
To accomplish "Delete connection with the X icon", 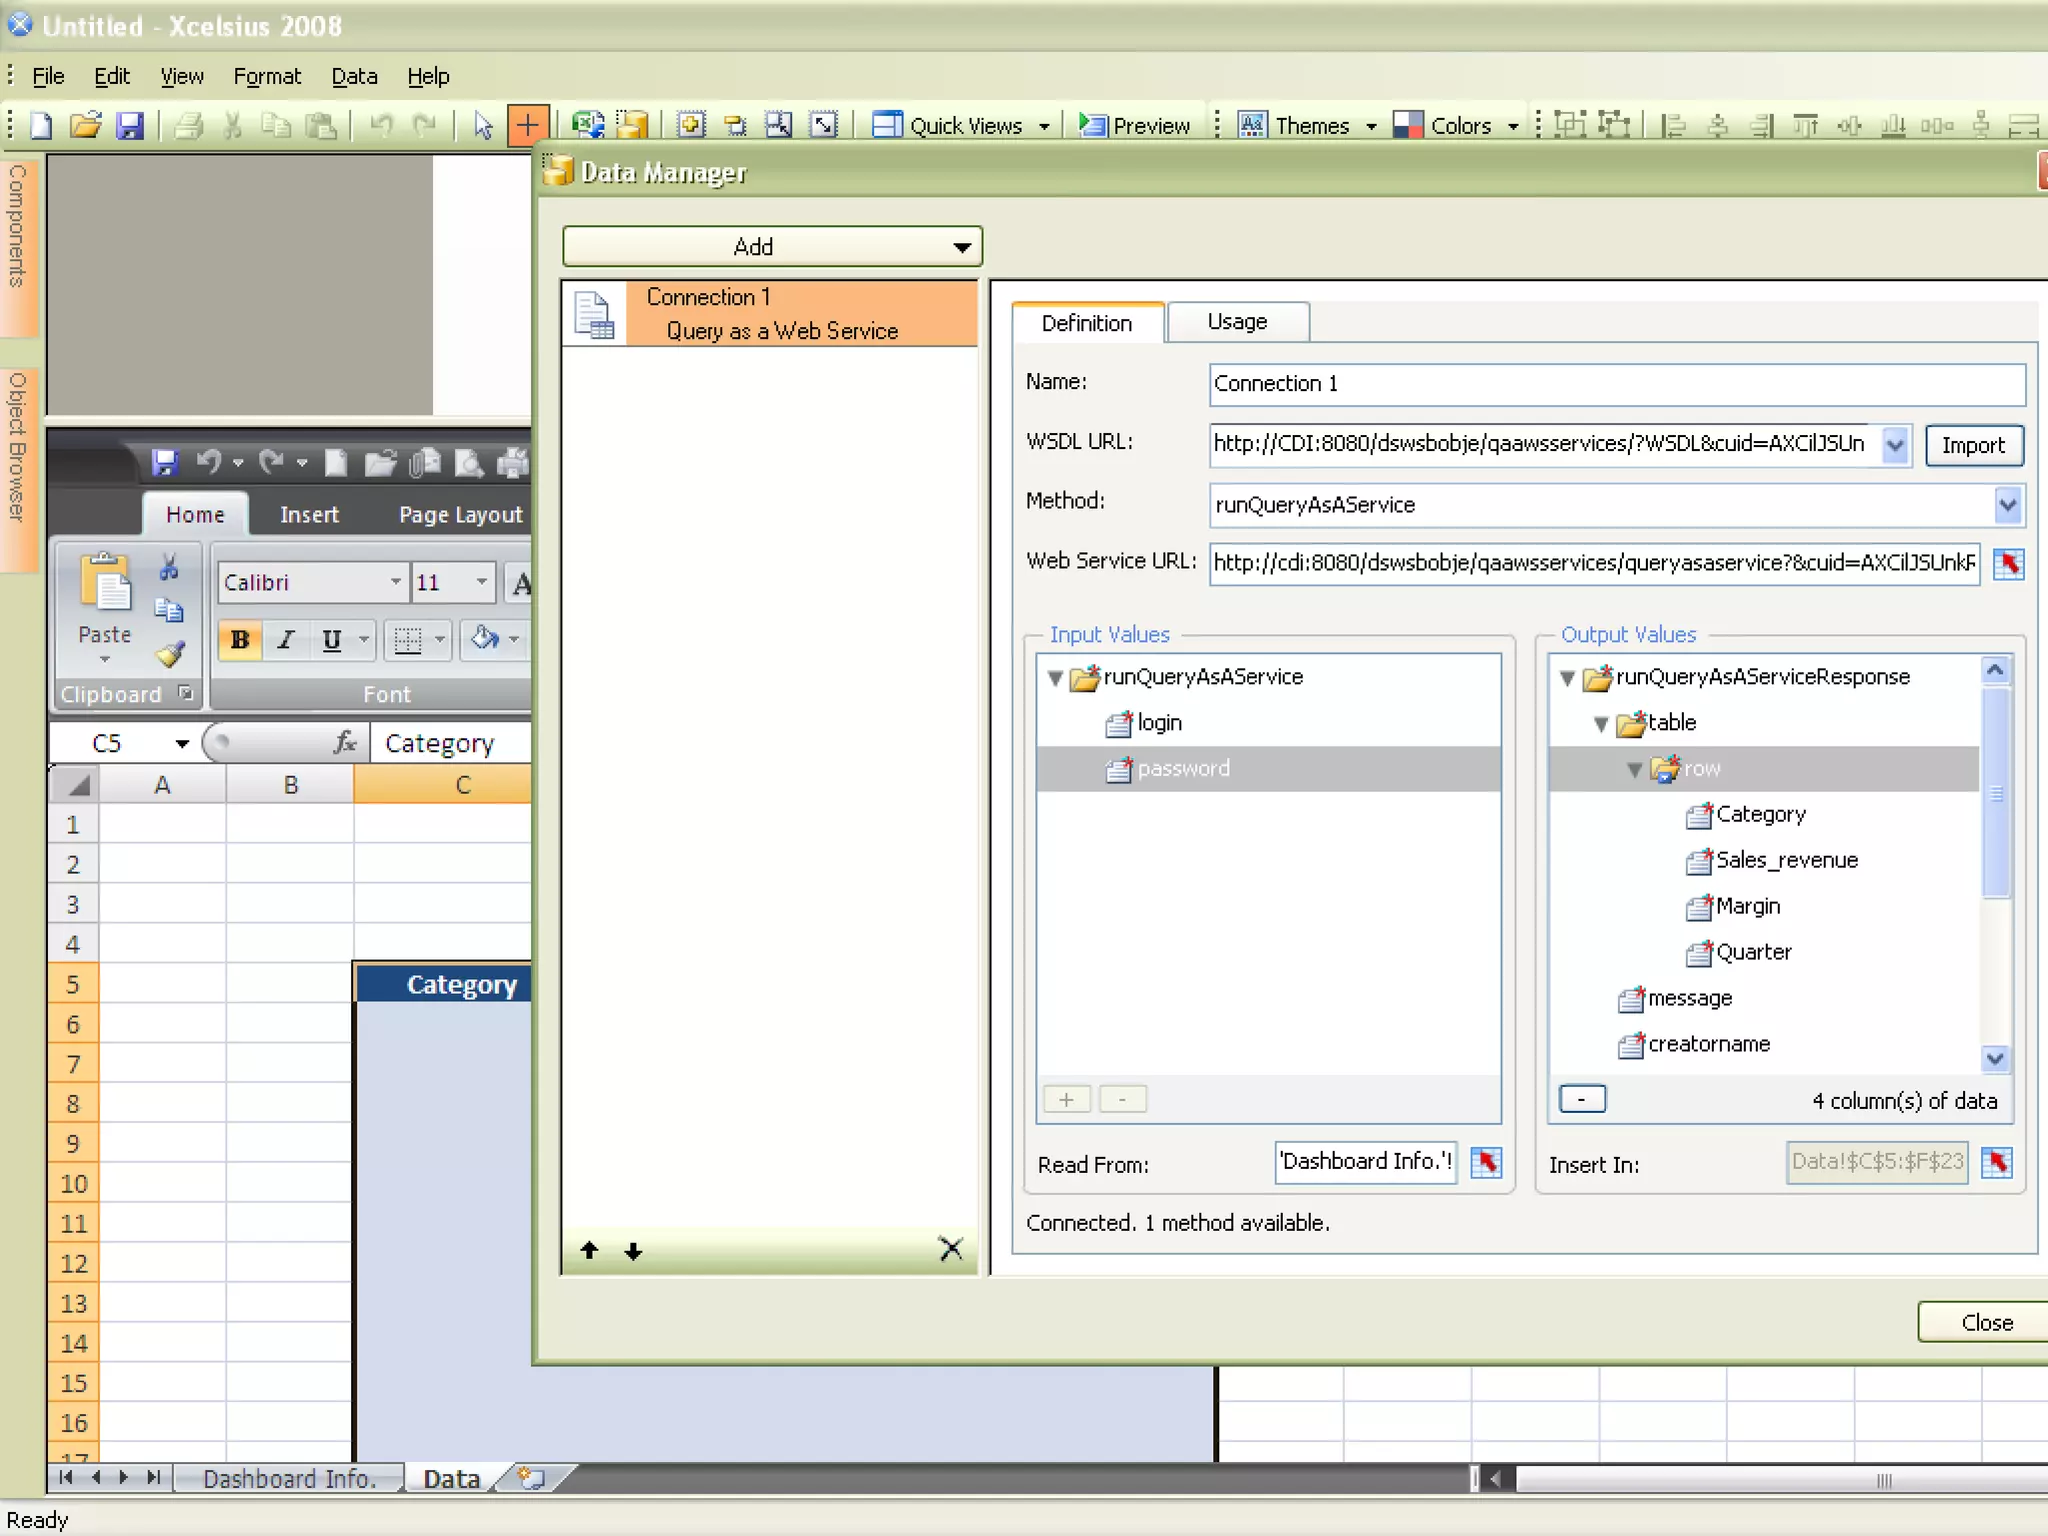I will [x=951, y=1249].
